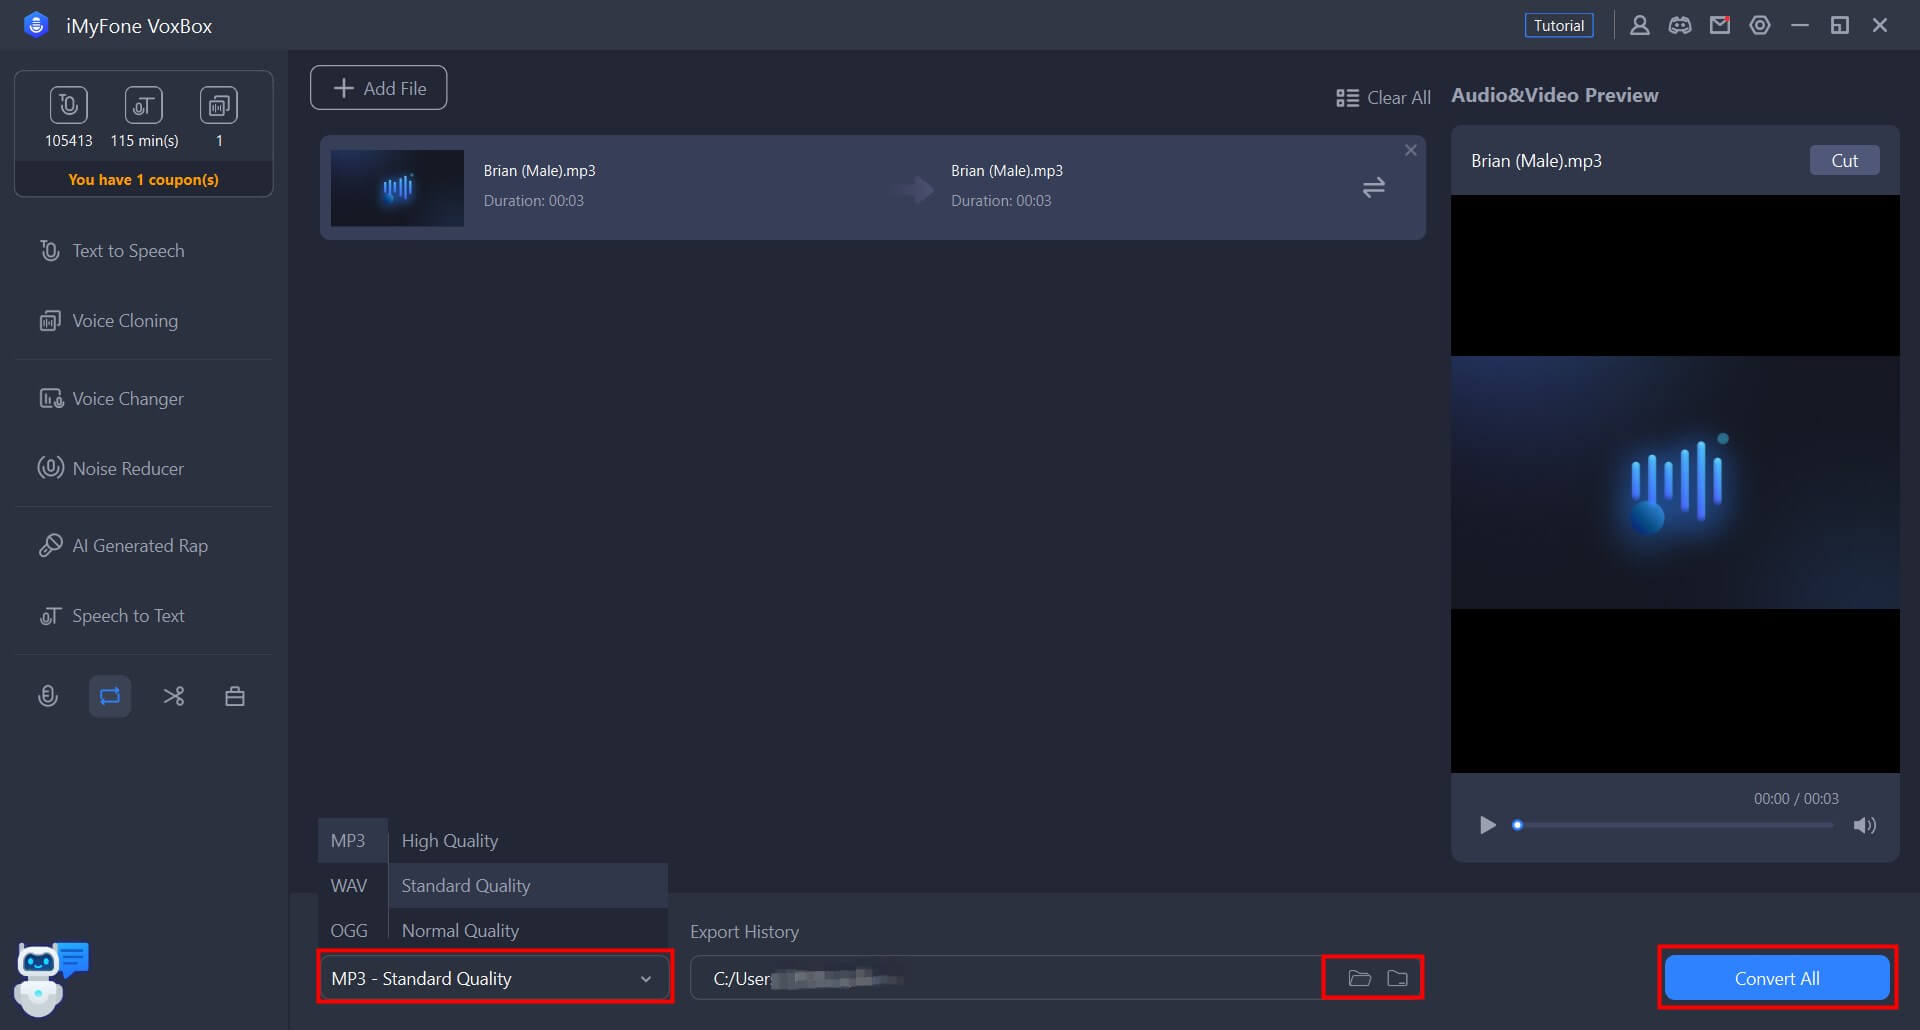Select the microphone recording tool icon
1920x1030 pixels.
[48, 696]
